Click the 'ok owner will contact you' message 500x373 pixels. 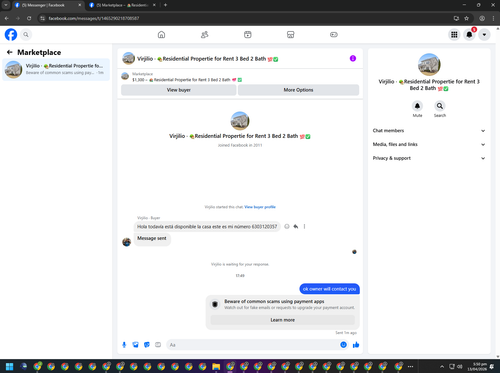[329, 289]
